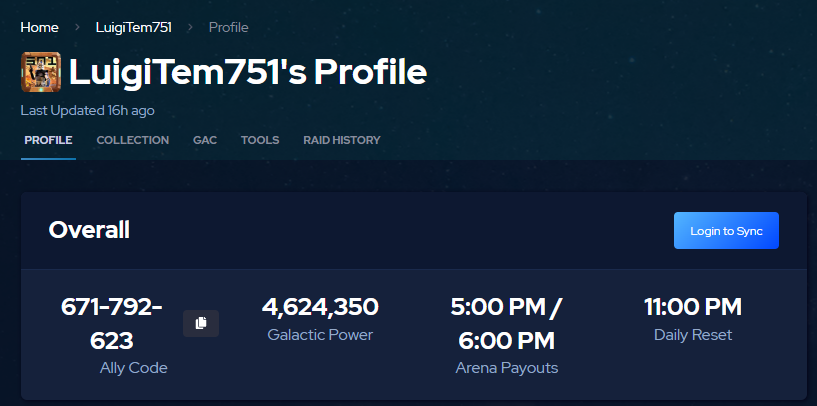View the RAID HISTORY tab
Screen dimensions: 817x406
[x=342, y=140]
